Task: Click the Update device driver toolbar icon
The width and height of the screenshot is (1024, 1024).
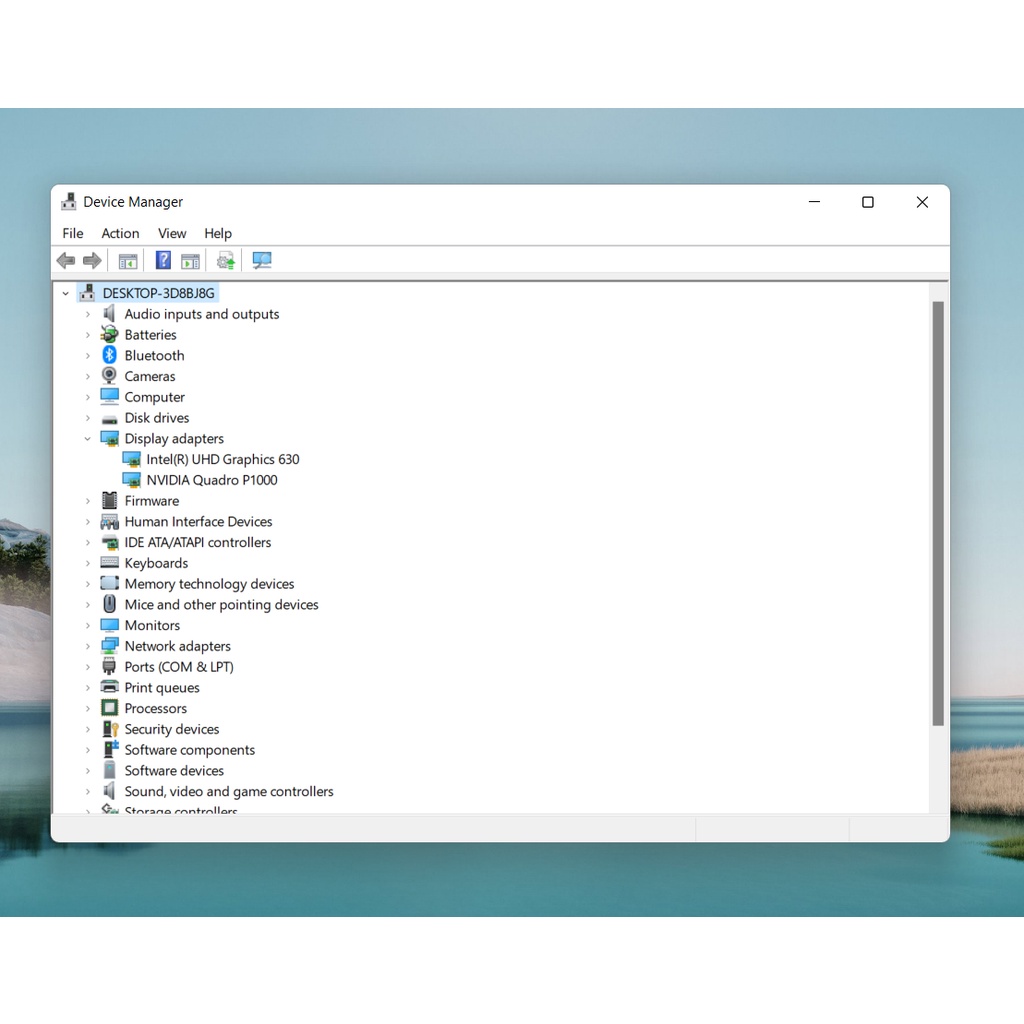Action: pos(226,261)
